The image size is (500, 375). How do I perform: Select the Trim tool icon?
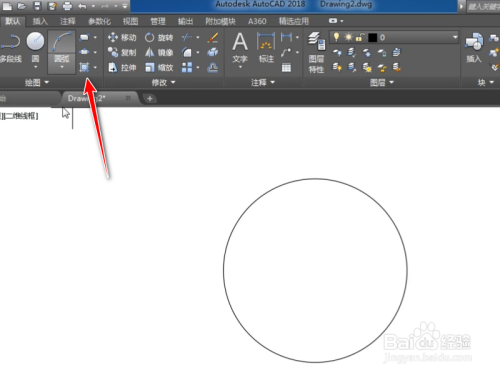pos(187,37)
